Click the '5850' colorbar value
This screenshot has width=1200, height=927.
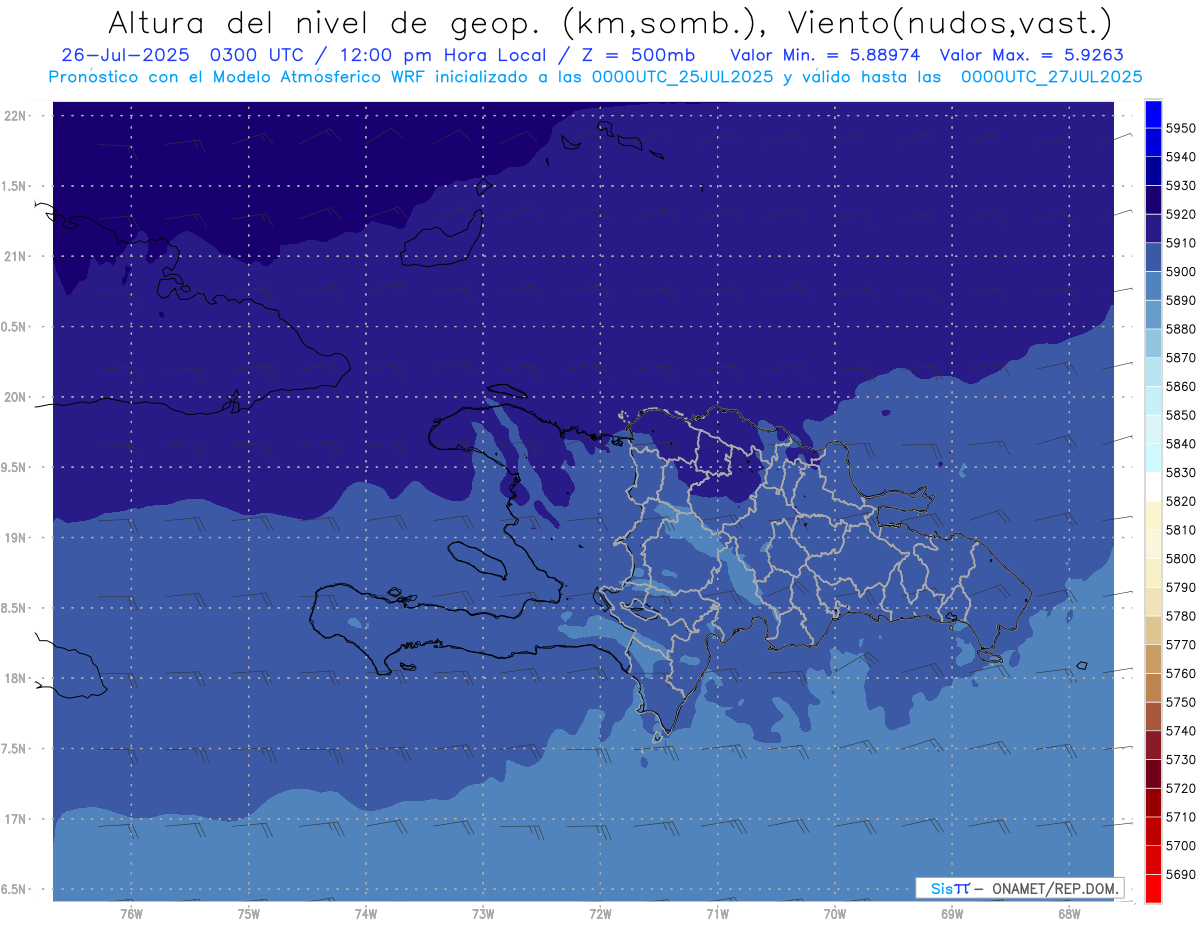(1181, 415)
